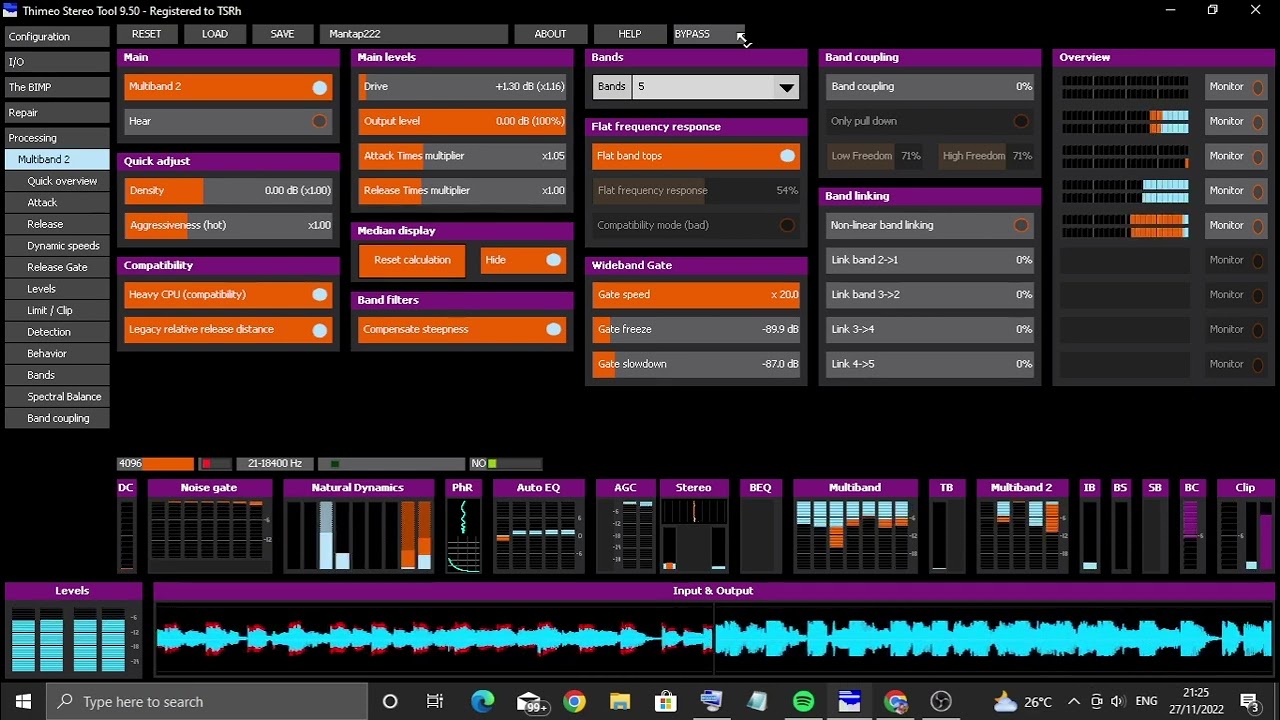Open the BEQ meter panel
Viewport: 1280px width, 720px height.
click(760, 526)
